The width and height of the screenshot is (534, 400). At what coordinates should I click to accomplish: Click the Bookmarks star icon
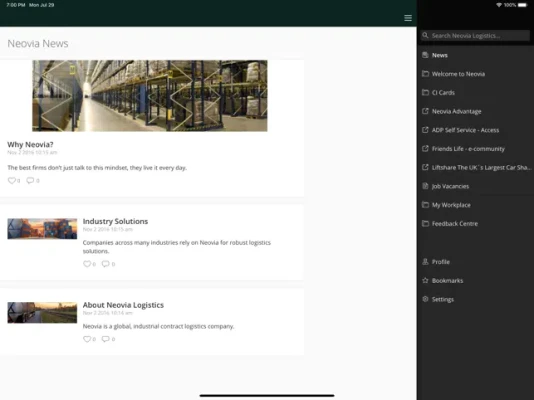pos(425,280)
